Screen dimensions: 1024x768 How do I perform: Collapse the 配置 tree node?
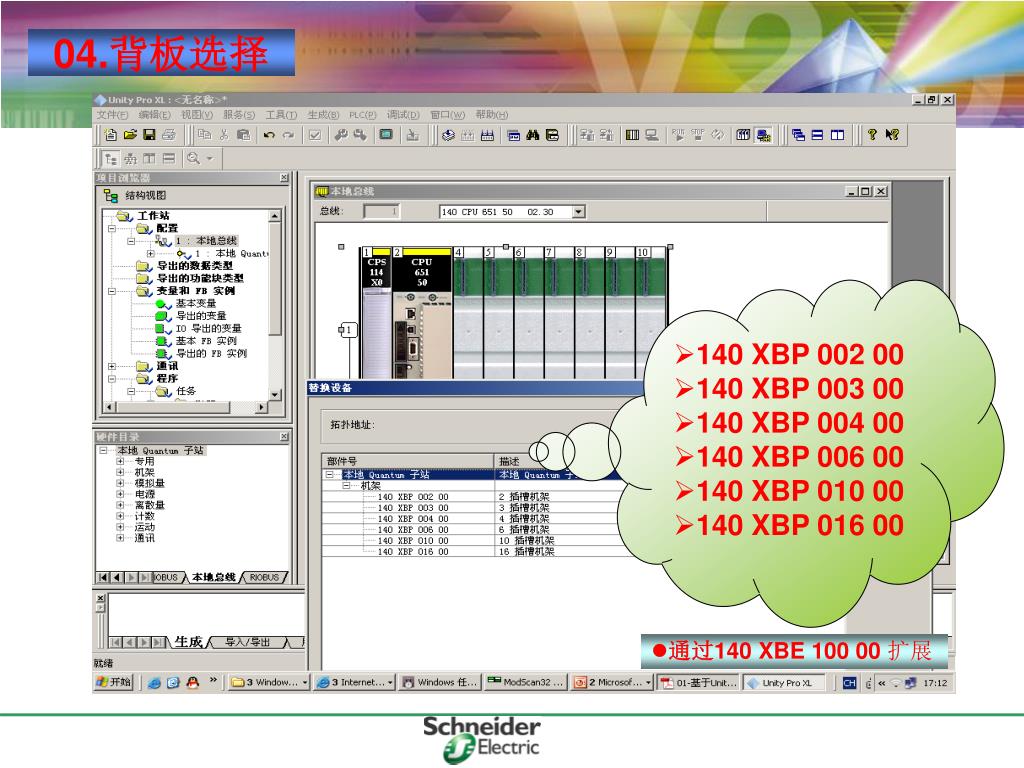112,229
